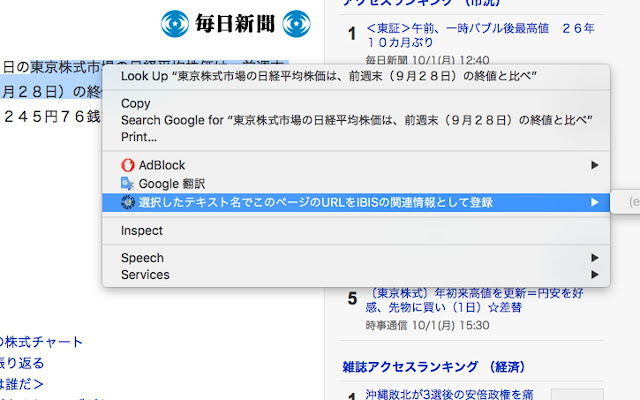This screenshot has width=640, height=400.
Task: Click the 時事通信 10/1(月) 15:30 source line
Action: (427, 325)
